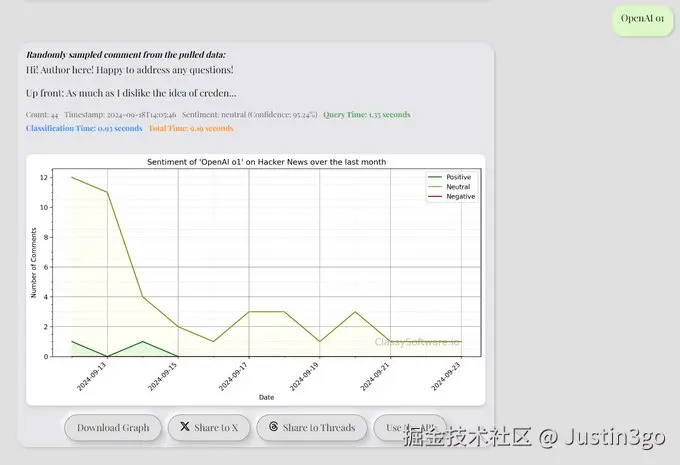Click the Negative legend entry
This screenshot has width=680, height=465.
(x=451, y=196)
